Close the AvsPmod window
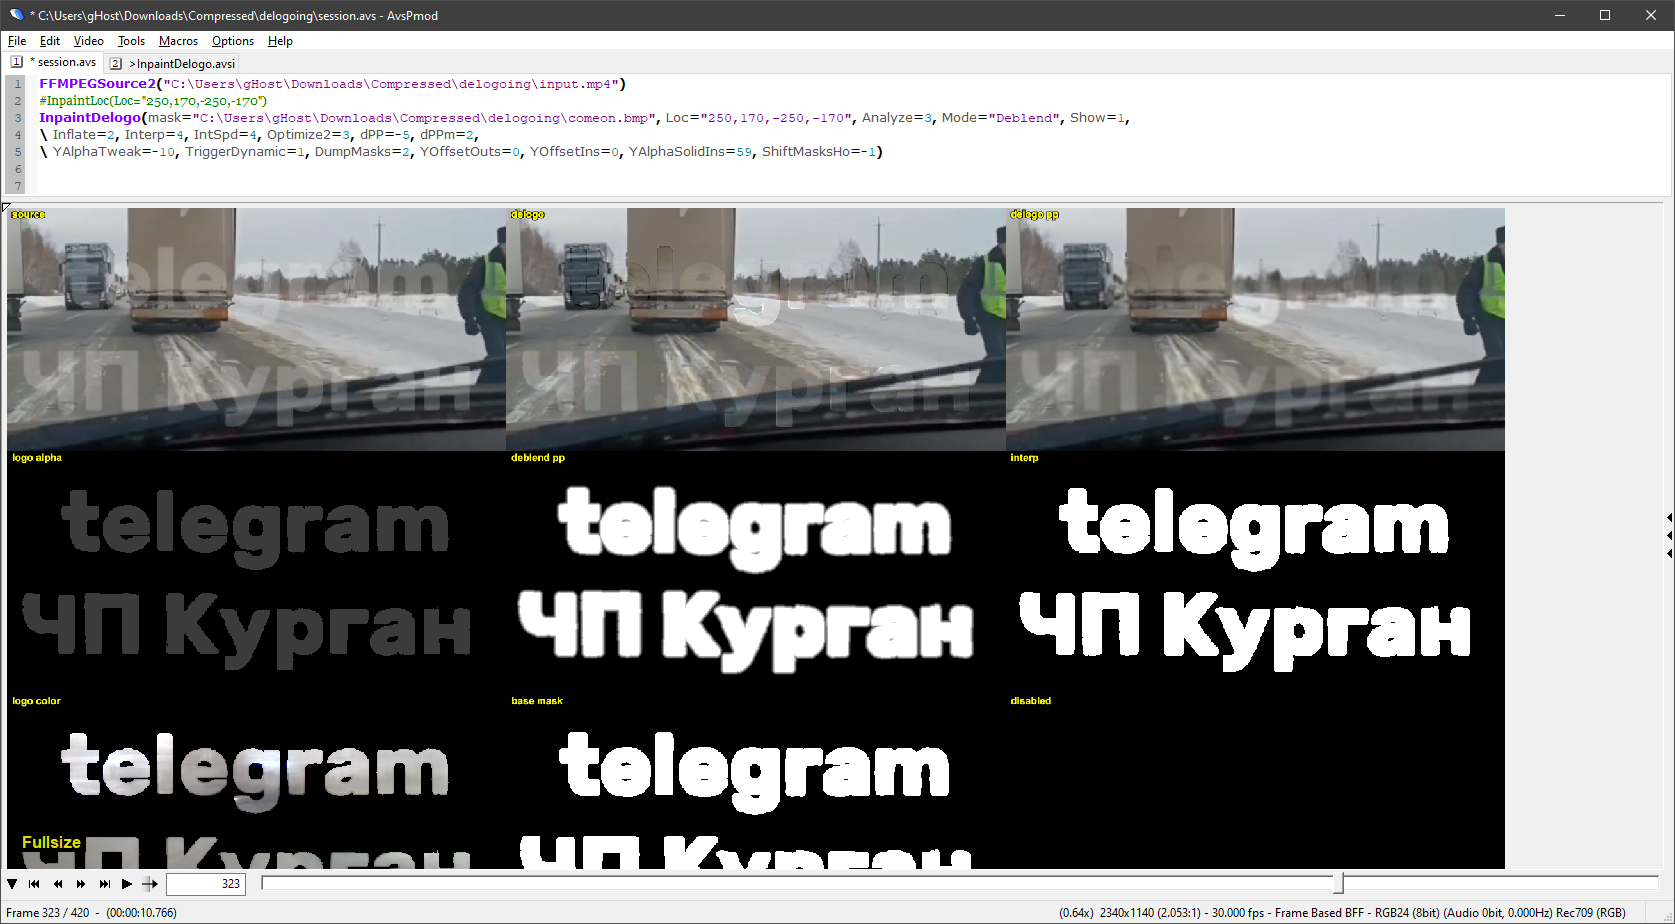Screen dimensions: 1675x924 coord(1651,15)
